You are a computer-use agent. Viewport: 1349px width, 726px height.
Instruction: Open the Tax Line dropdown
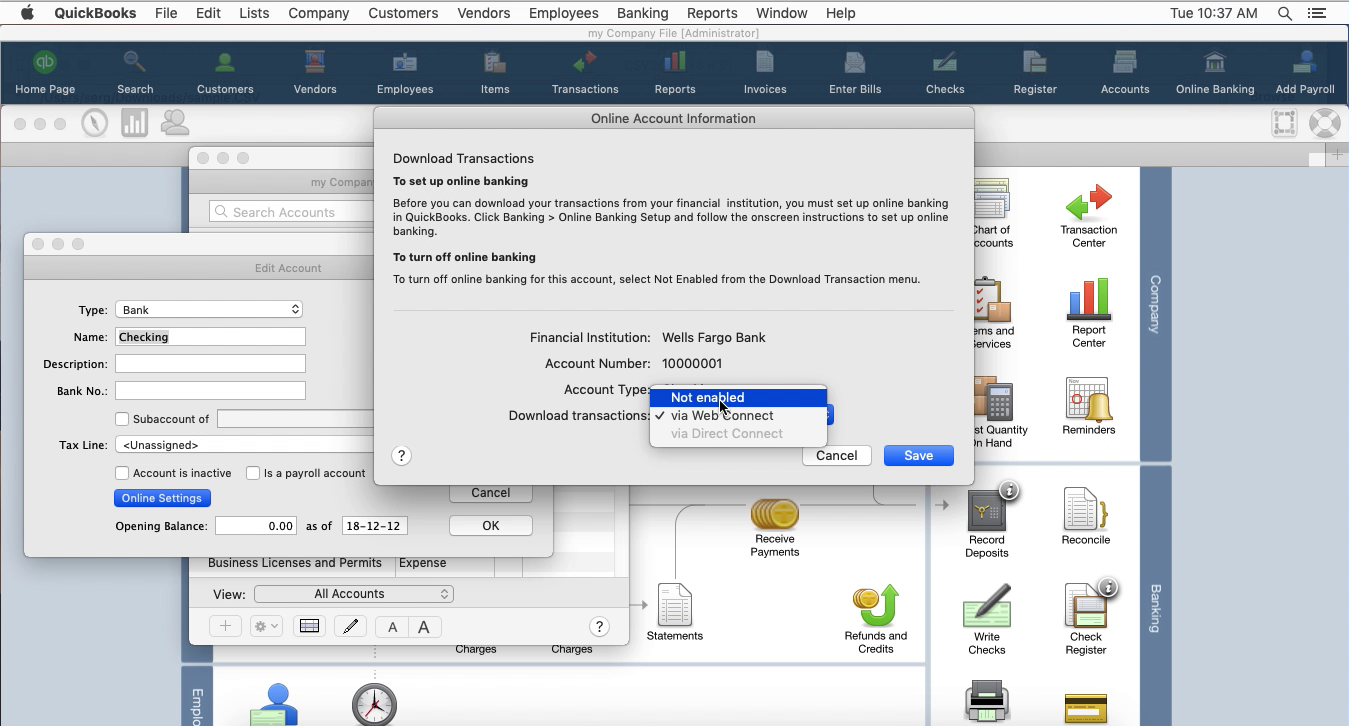coord(245,445)
